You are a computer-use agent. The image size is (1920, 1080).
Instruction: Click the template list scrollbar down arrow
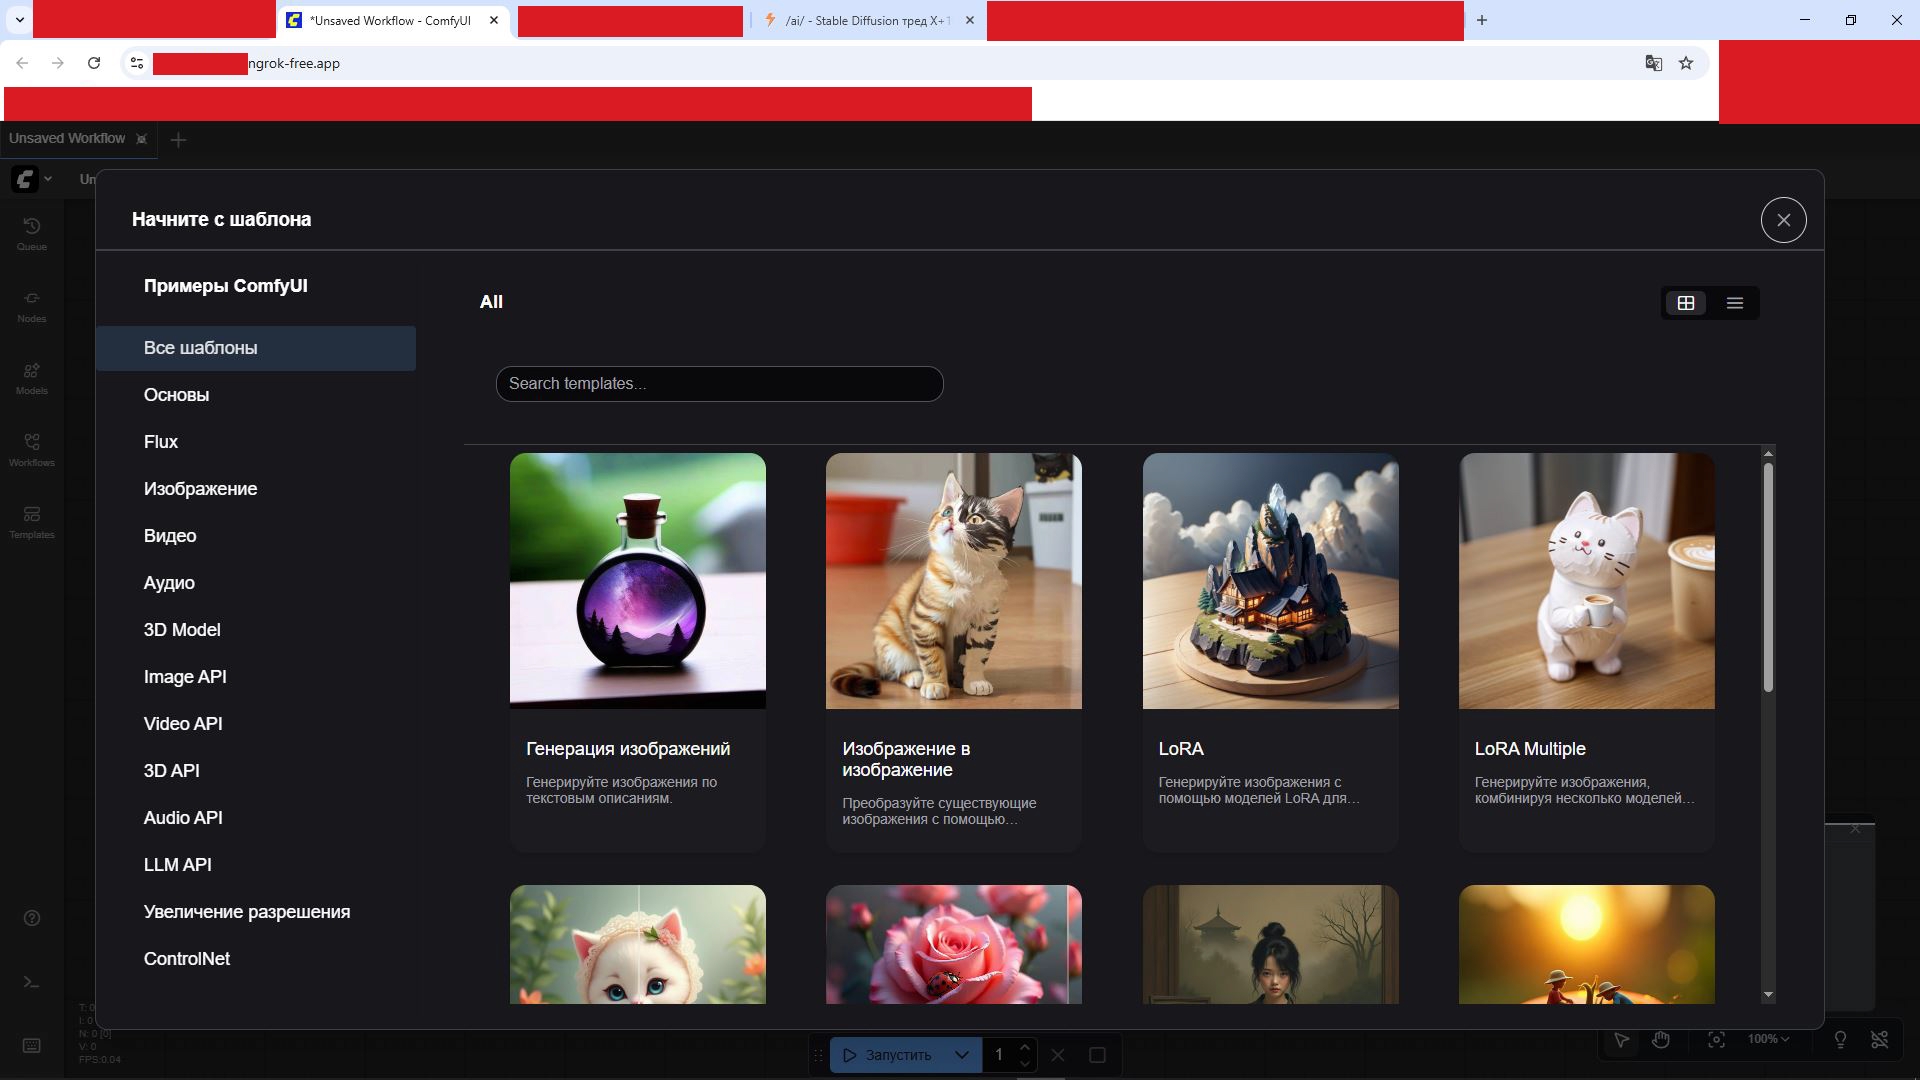click(1768, 995)
